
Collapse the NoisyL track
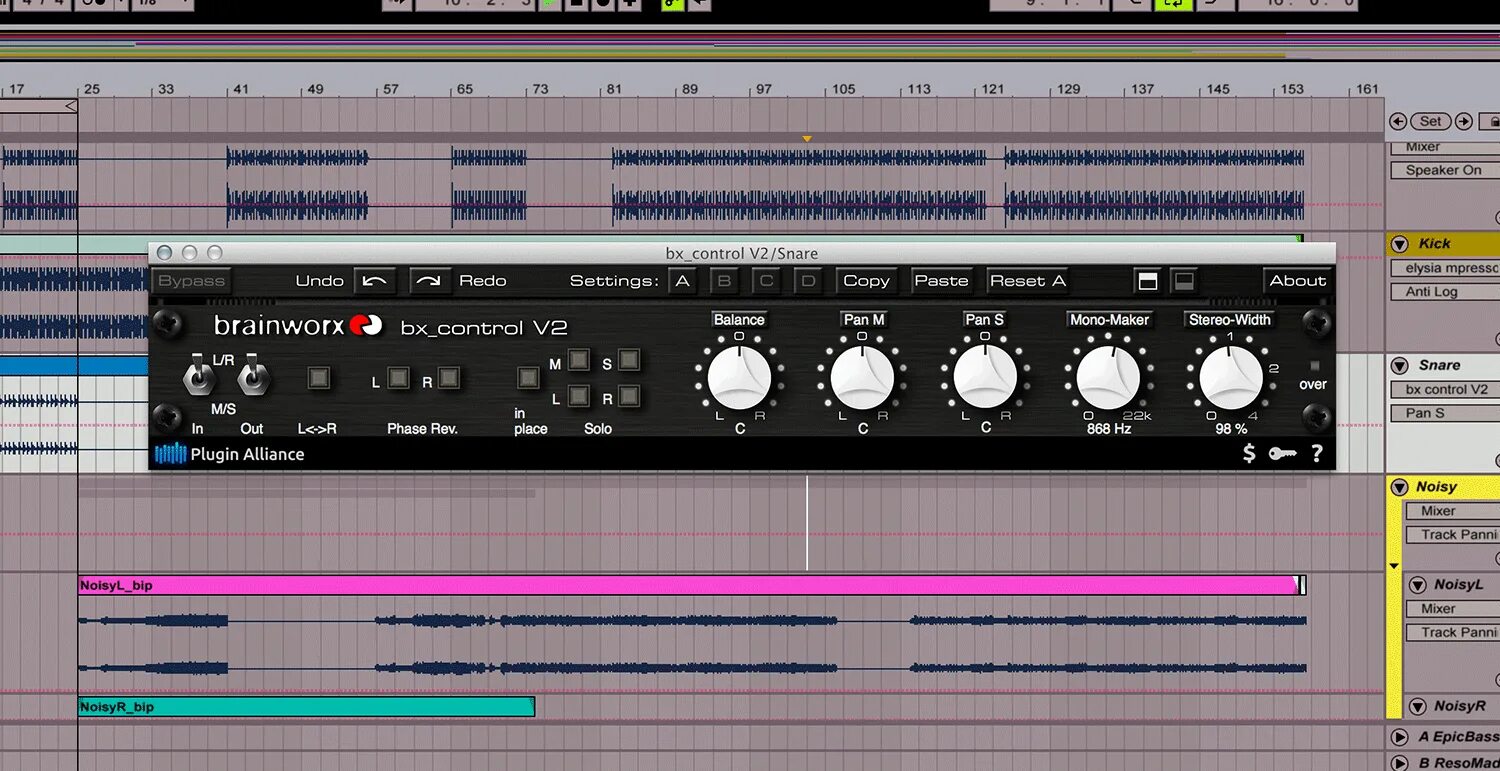coord(1417,584)
